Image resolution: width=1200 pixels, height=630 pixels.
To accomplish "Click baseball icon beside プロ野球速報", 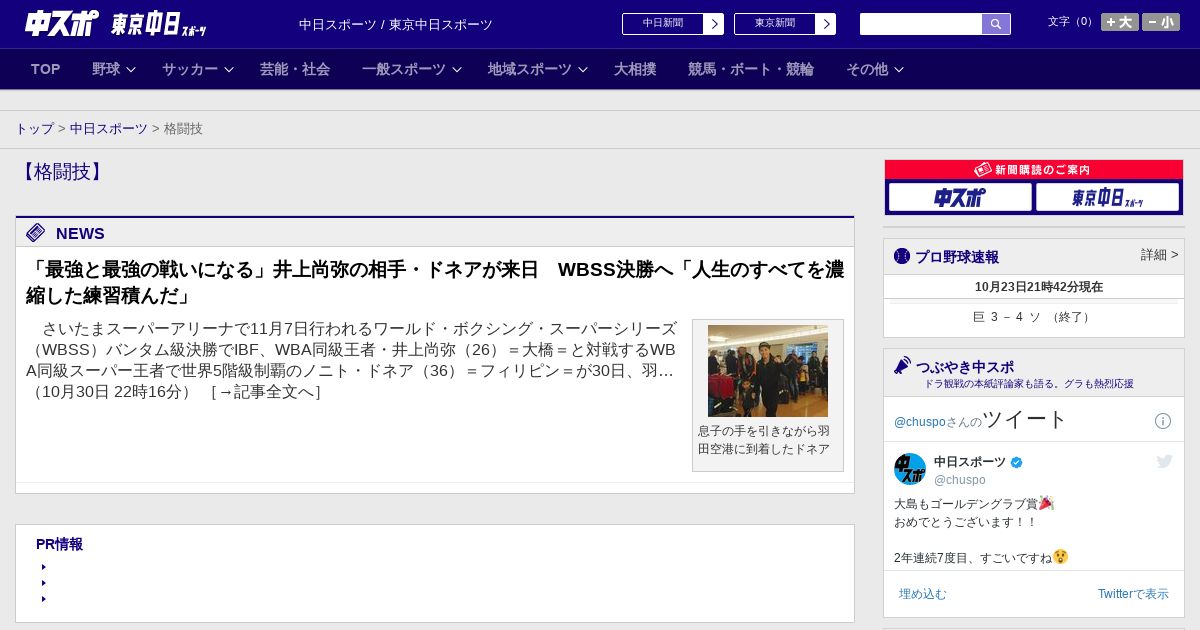I will (x=902, y=256).
